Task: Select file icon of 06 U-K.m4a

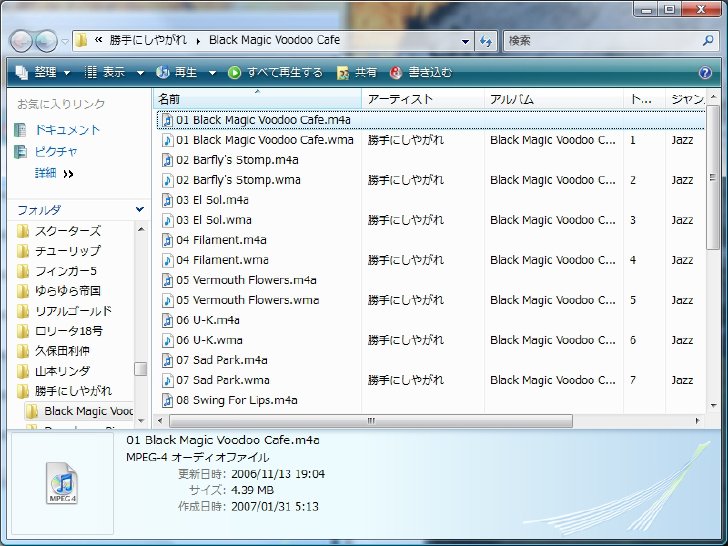Action: tap(167, 320)
